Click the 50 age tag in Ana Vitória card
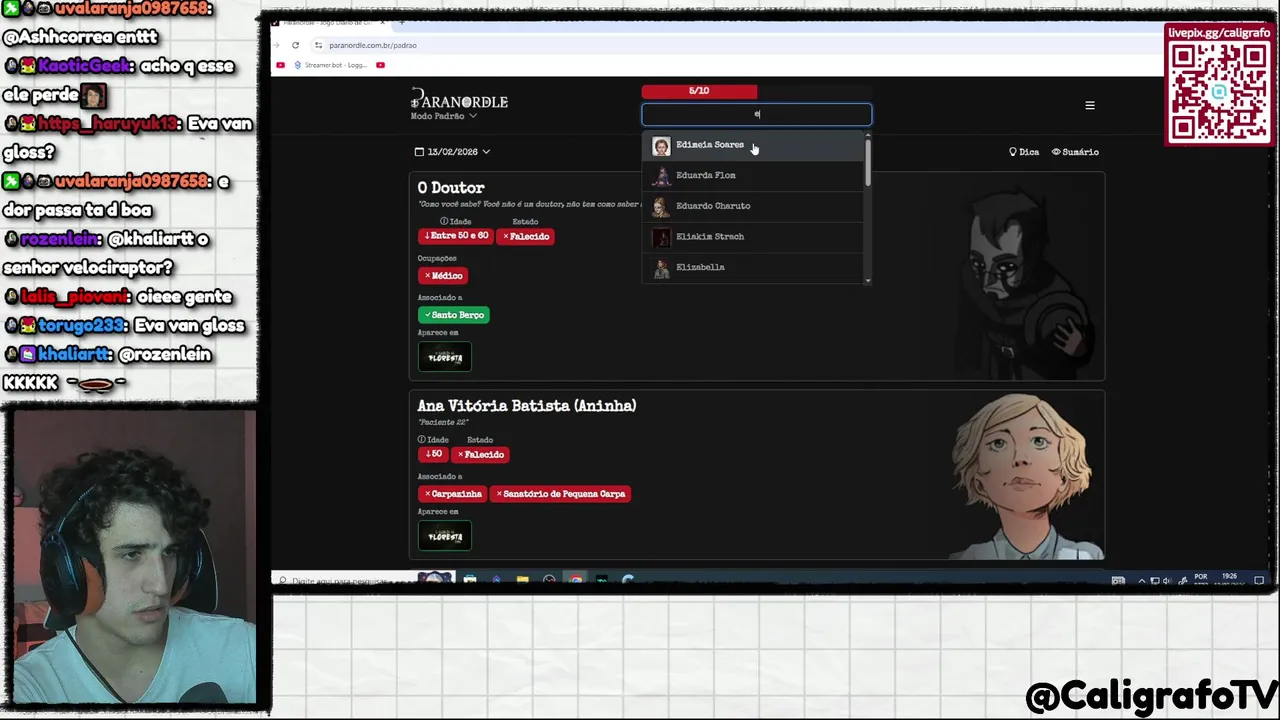 coord(433,455)
